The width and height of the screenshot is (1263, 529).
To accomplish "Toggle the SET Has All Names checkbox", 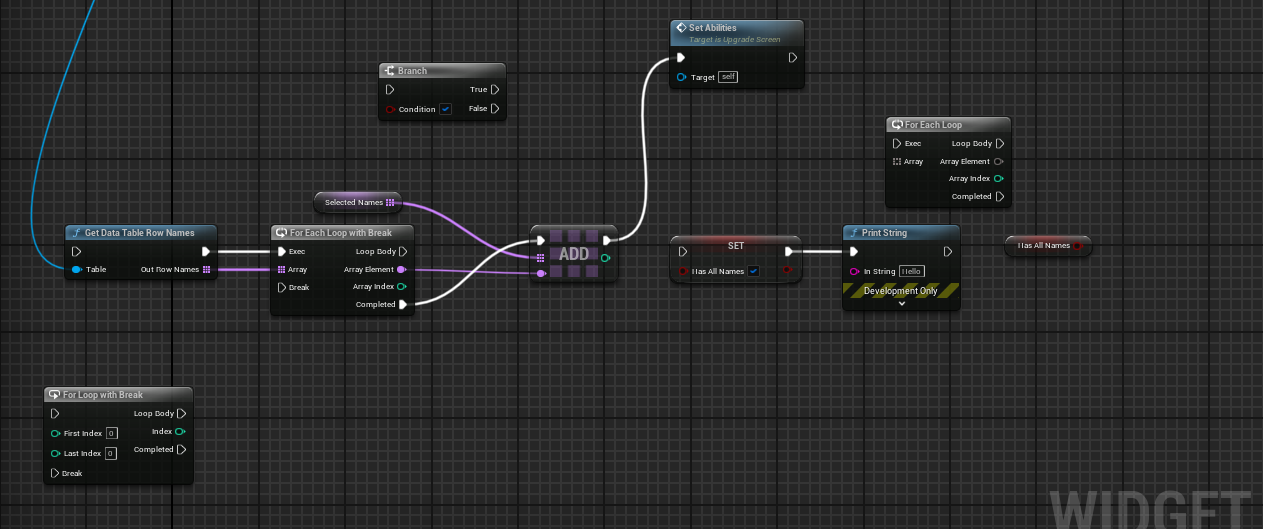I will click(753, 271).
